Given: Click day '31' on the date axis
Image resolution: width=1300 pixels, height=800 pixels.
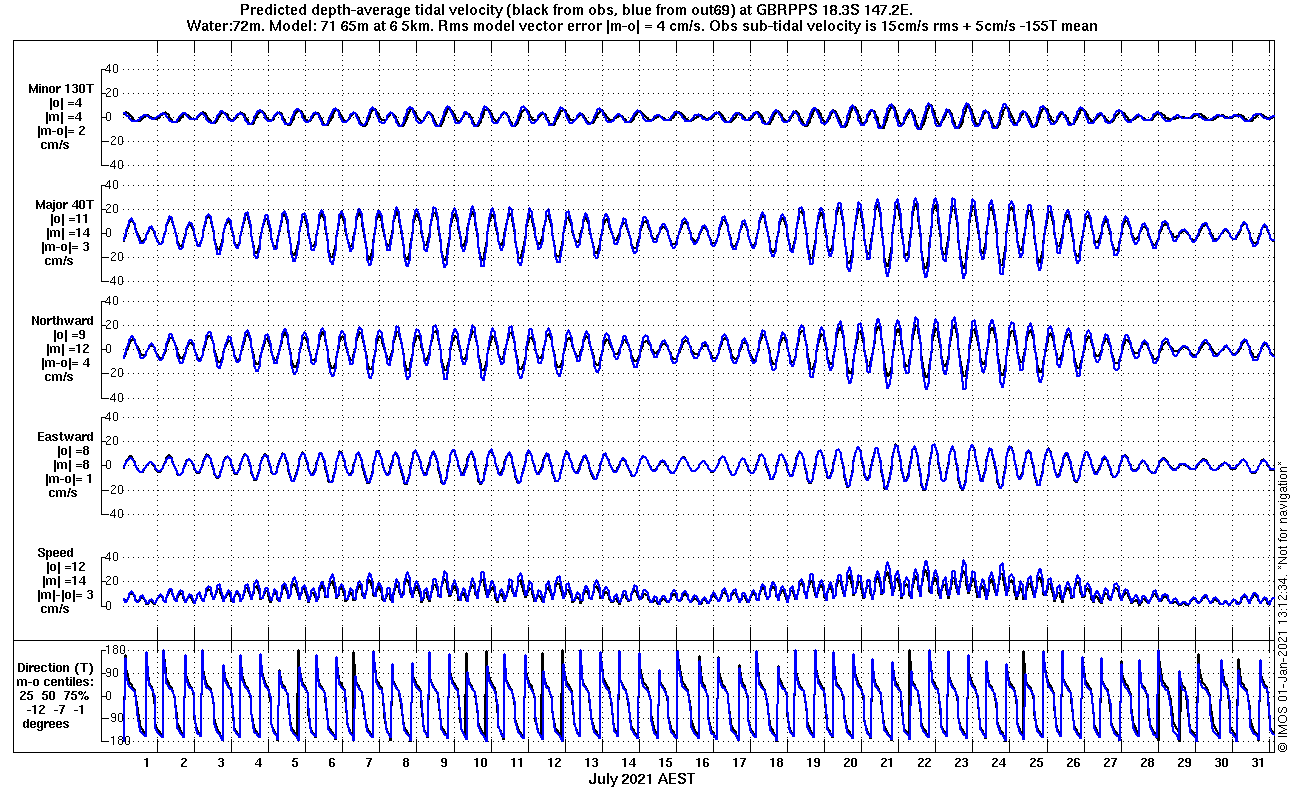Looking at the screenshot, I should pyautogui.click(x=1258, y=762).
